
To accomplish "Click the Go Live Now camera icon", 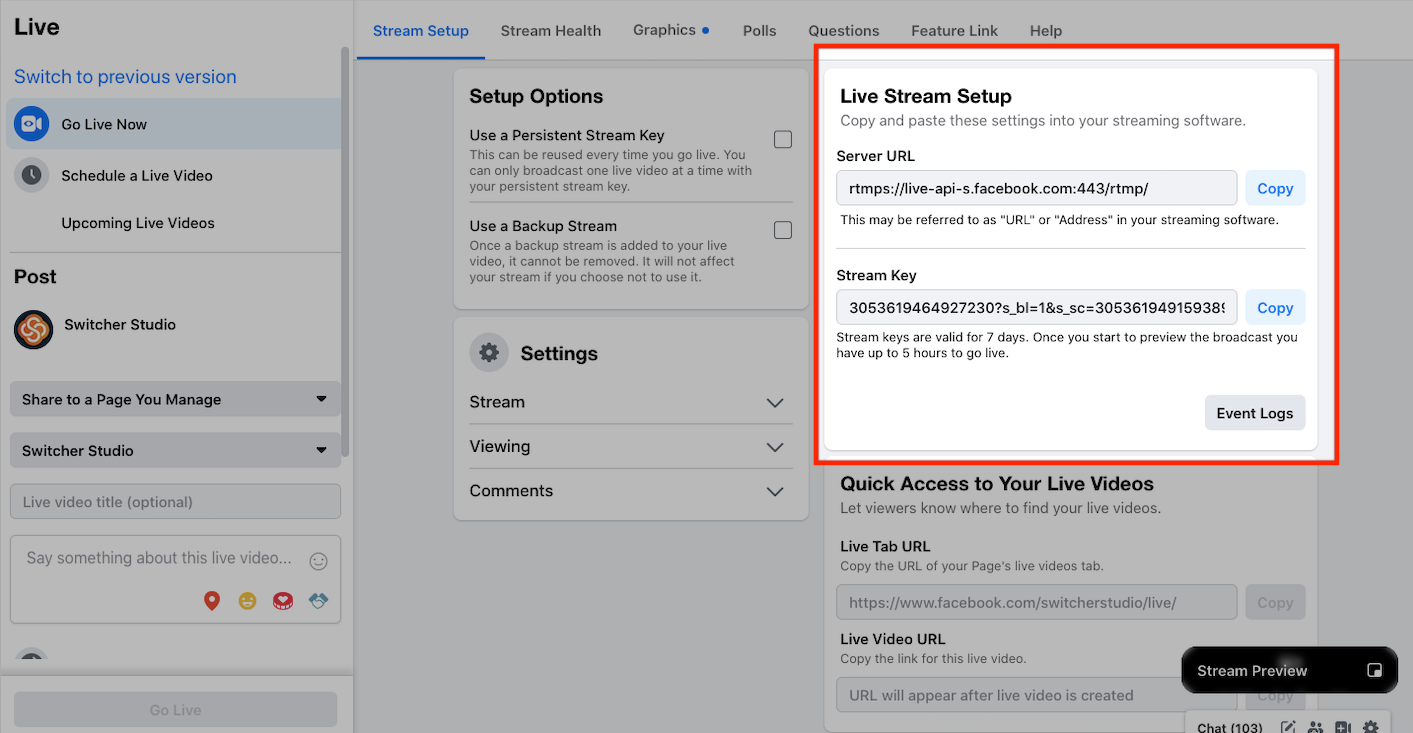I will point(32,124).
